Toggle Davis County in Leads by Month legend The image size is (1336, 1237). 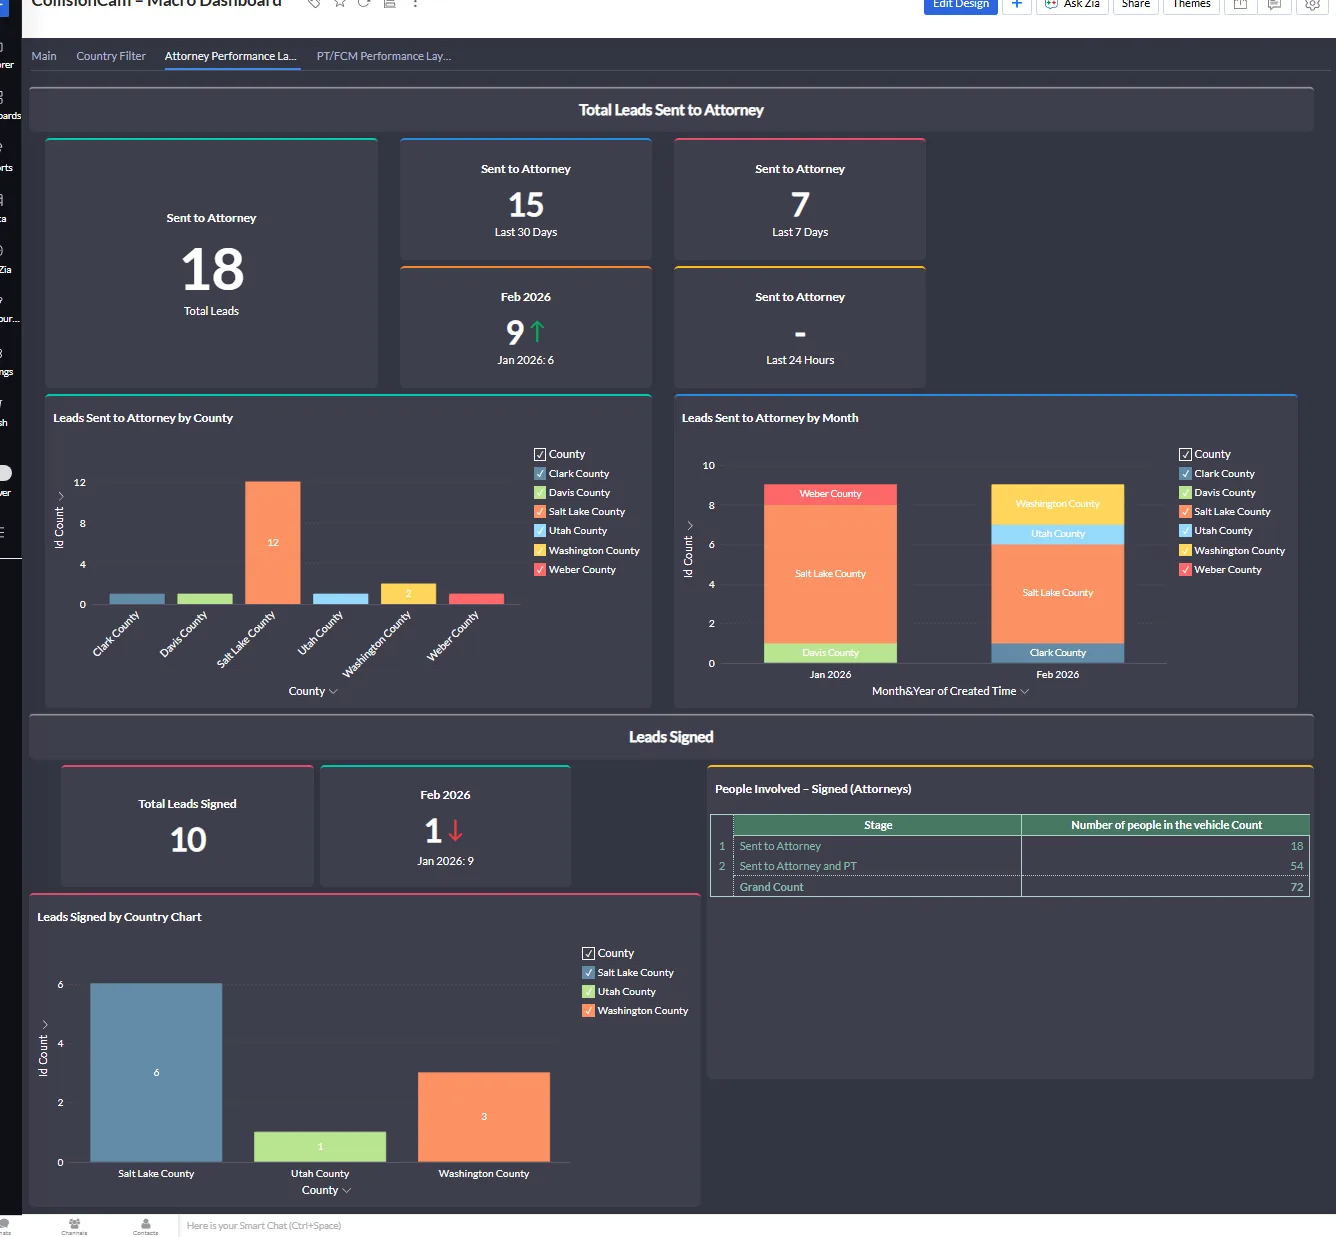click(1185, 492)
